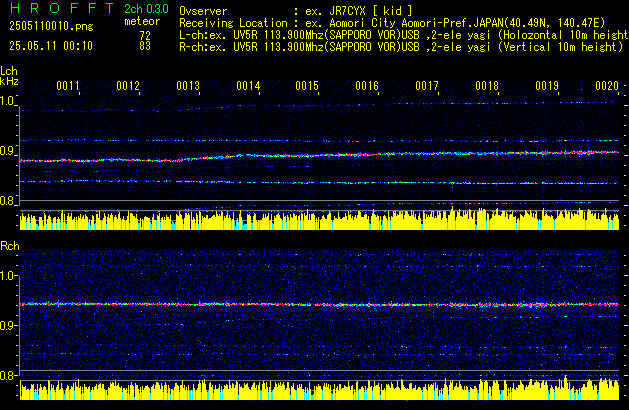The height and width of the screenshot is (410, 629).
Task: Select the filename 2505110010.png
Action: [x=51, y=26]
